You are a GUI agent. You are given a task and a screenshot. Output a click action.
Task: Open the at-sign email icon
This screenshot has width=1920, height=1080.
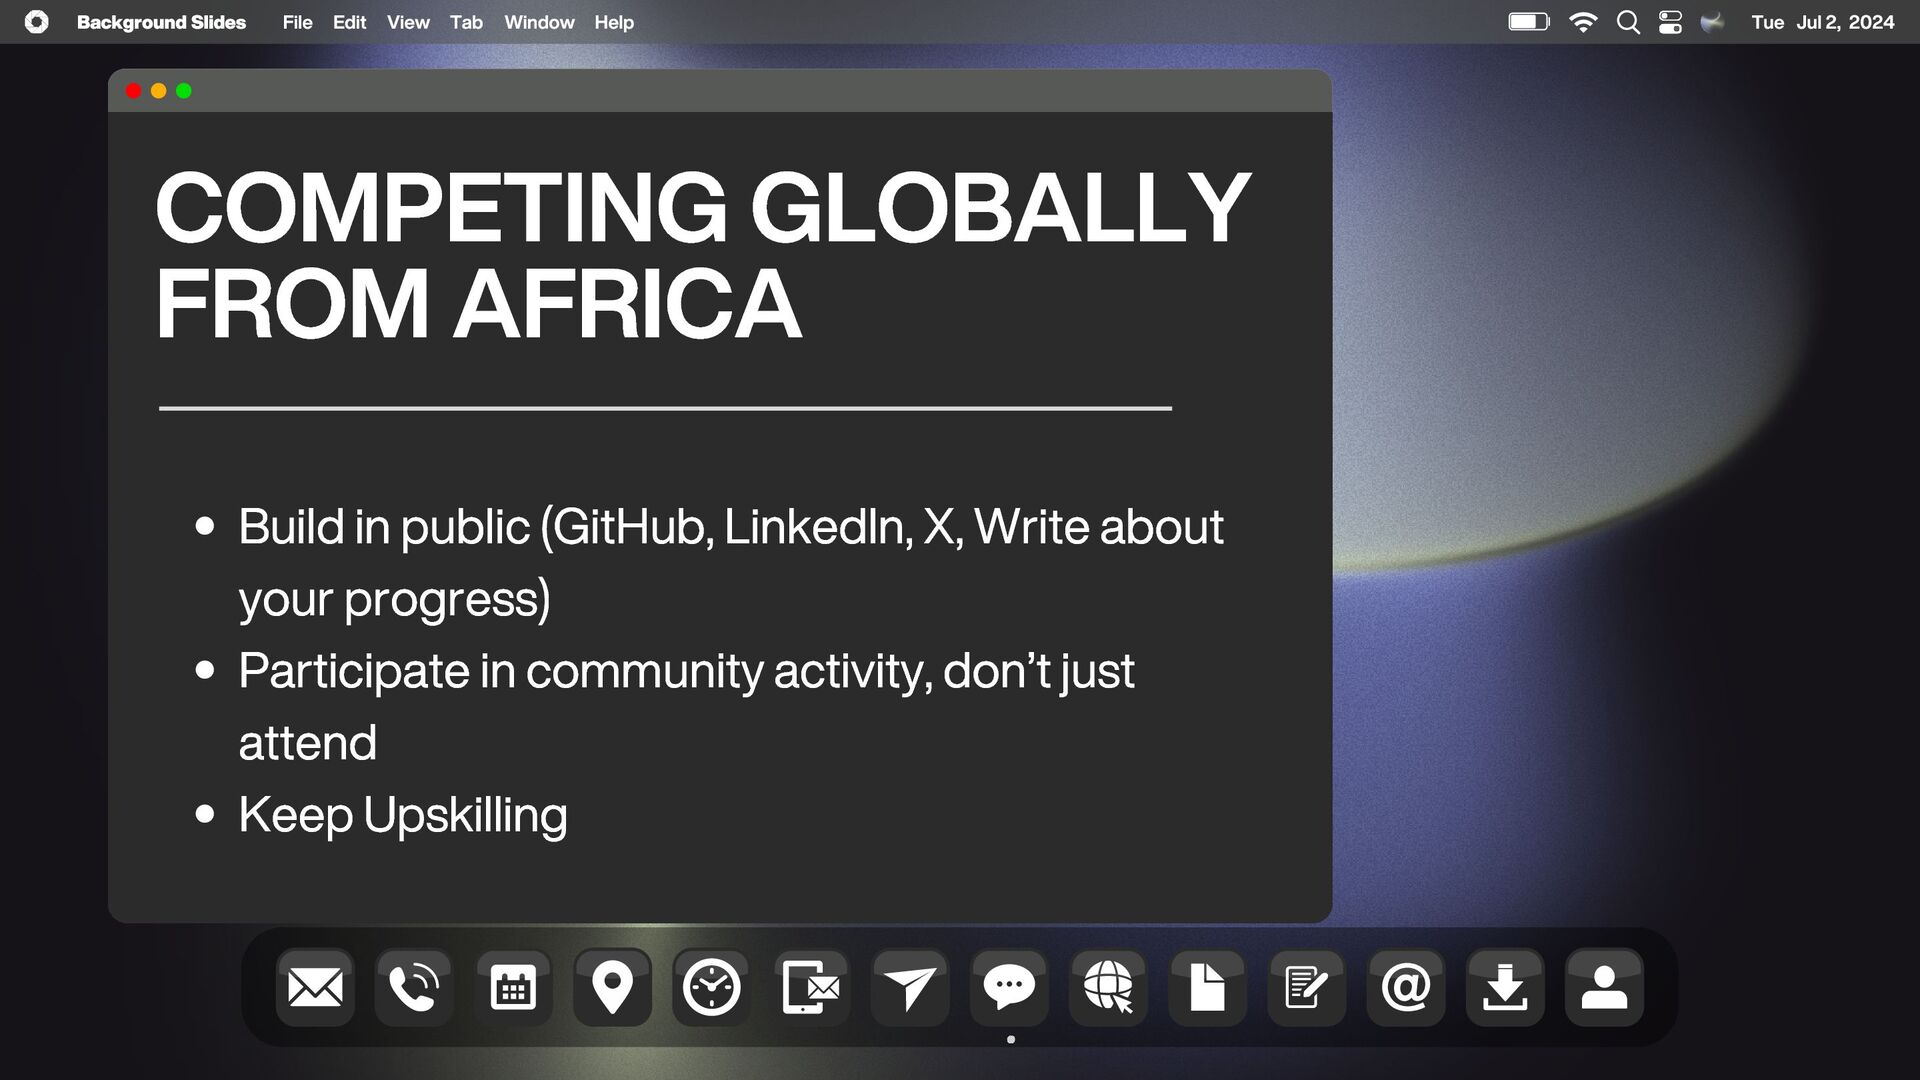1405,988
